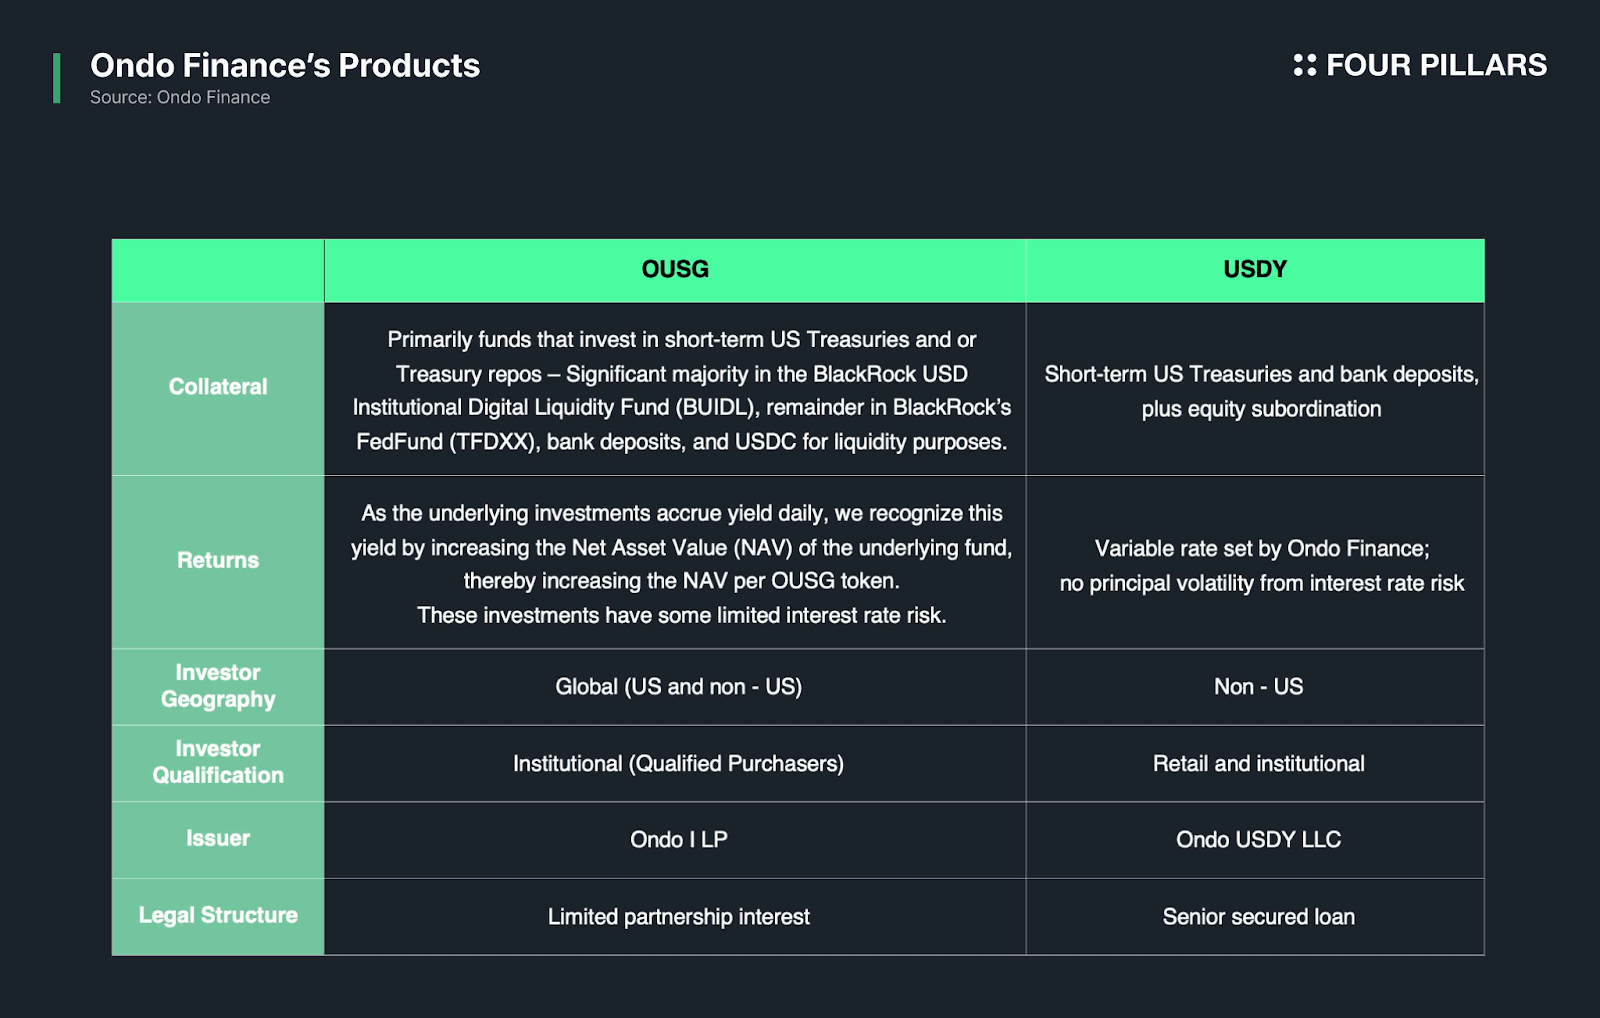Click the 'Non - US' geography cell
1600x1018 pixels.
pyautogui.click(x=1258, y=687)
